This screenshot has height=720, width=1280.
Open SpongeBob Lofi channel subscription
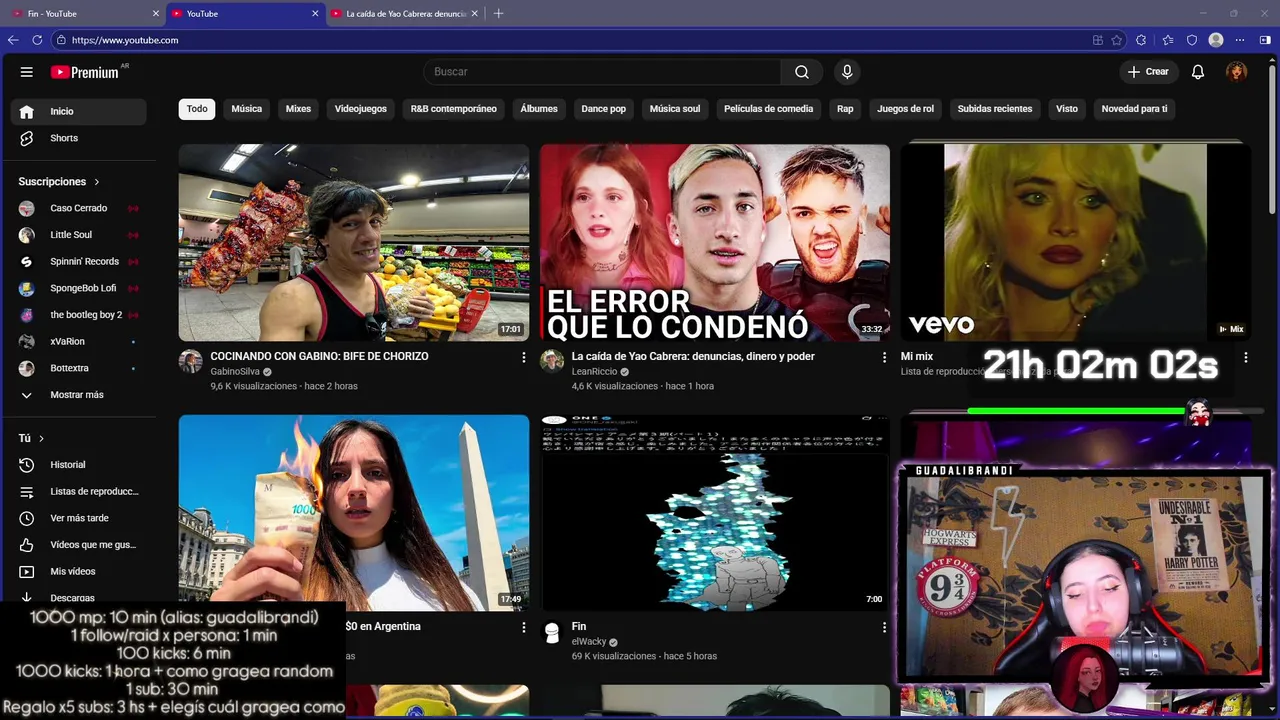78,288
